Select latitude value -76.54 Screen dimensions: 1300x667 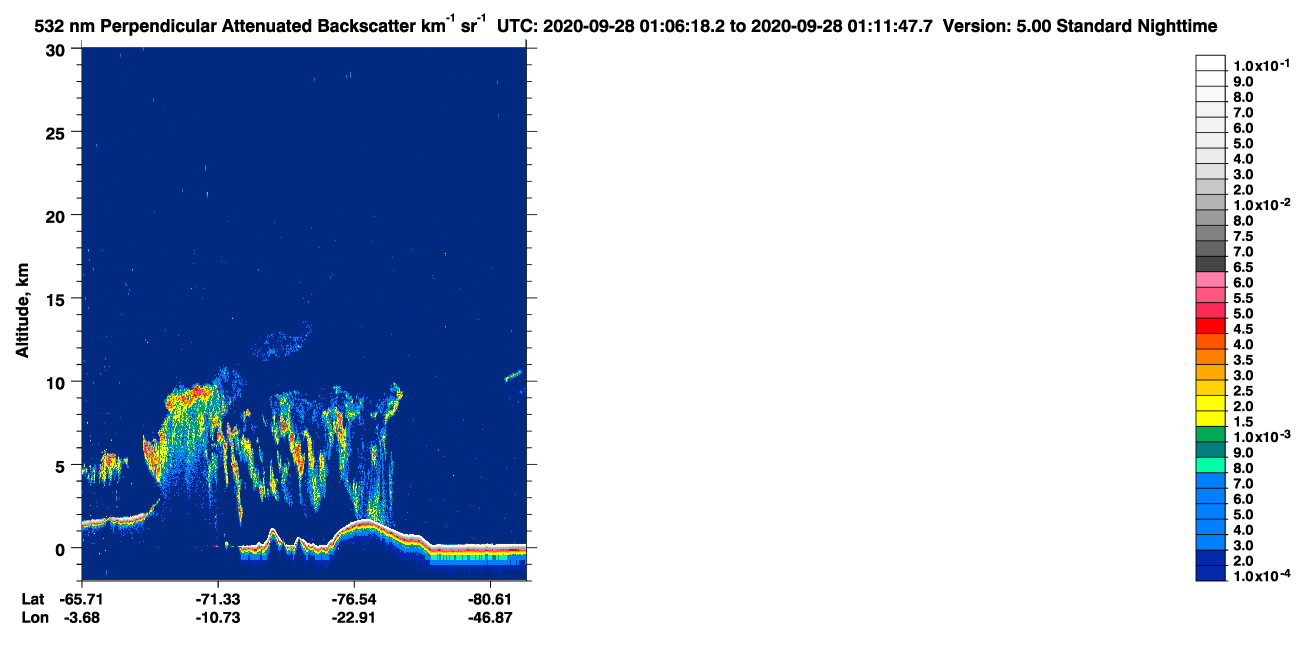point(354,598)
